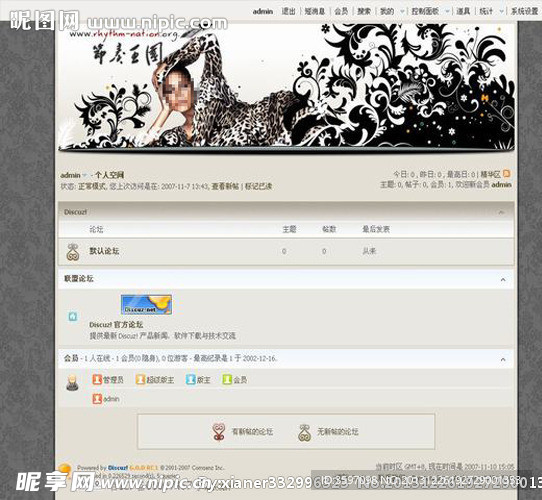This screenshot has height=500, width=542.
Task: Click the 默认论坛 forum status icon
Action: coord(73,252)
